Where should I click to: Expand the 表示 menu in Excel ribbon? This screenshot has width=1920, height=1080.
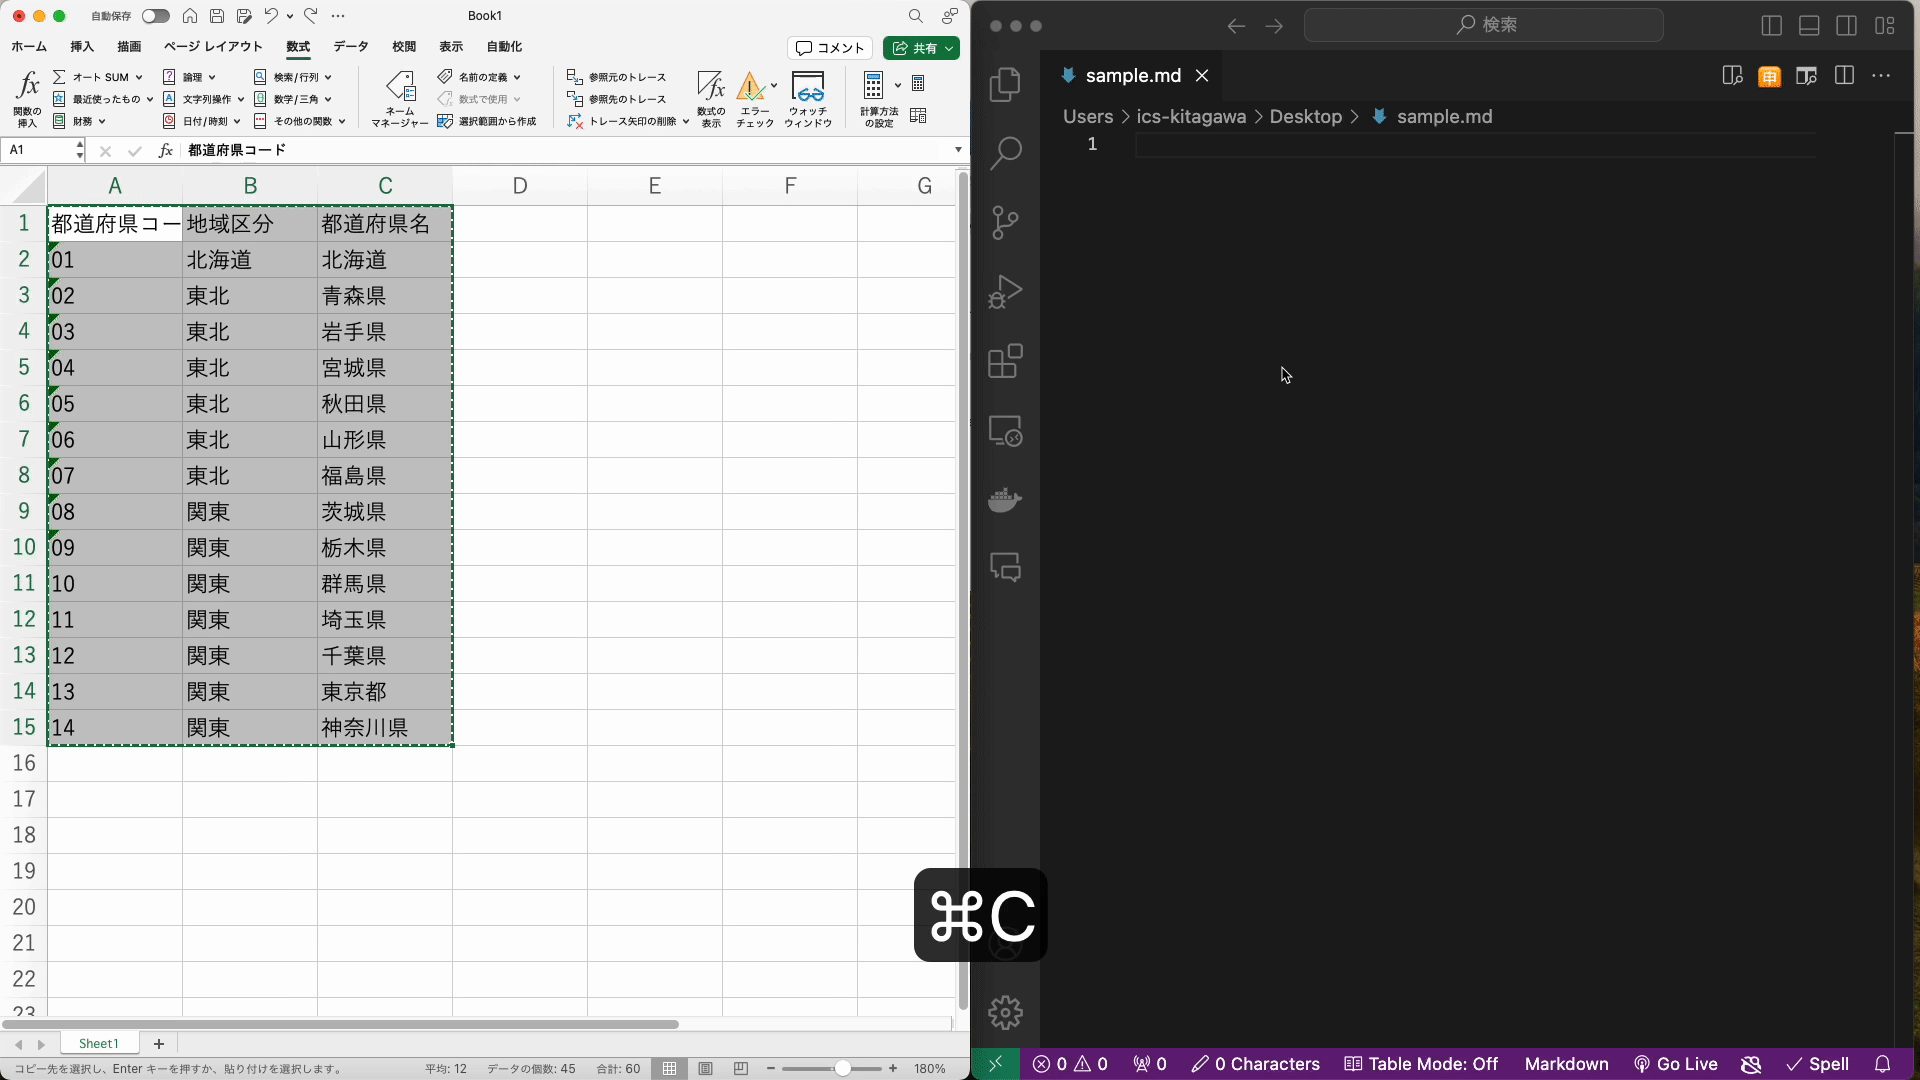click(451, 46)
